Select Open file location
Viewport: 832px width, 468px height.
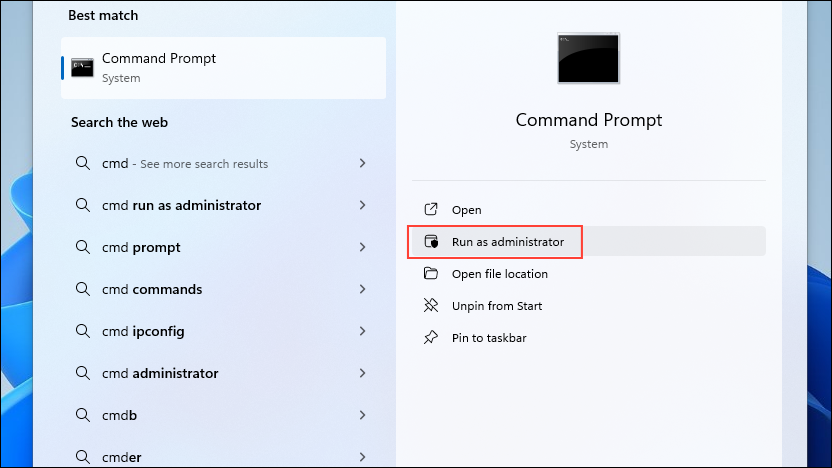click(x=588, y=274)
